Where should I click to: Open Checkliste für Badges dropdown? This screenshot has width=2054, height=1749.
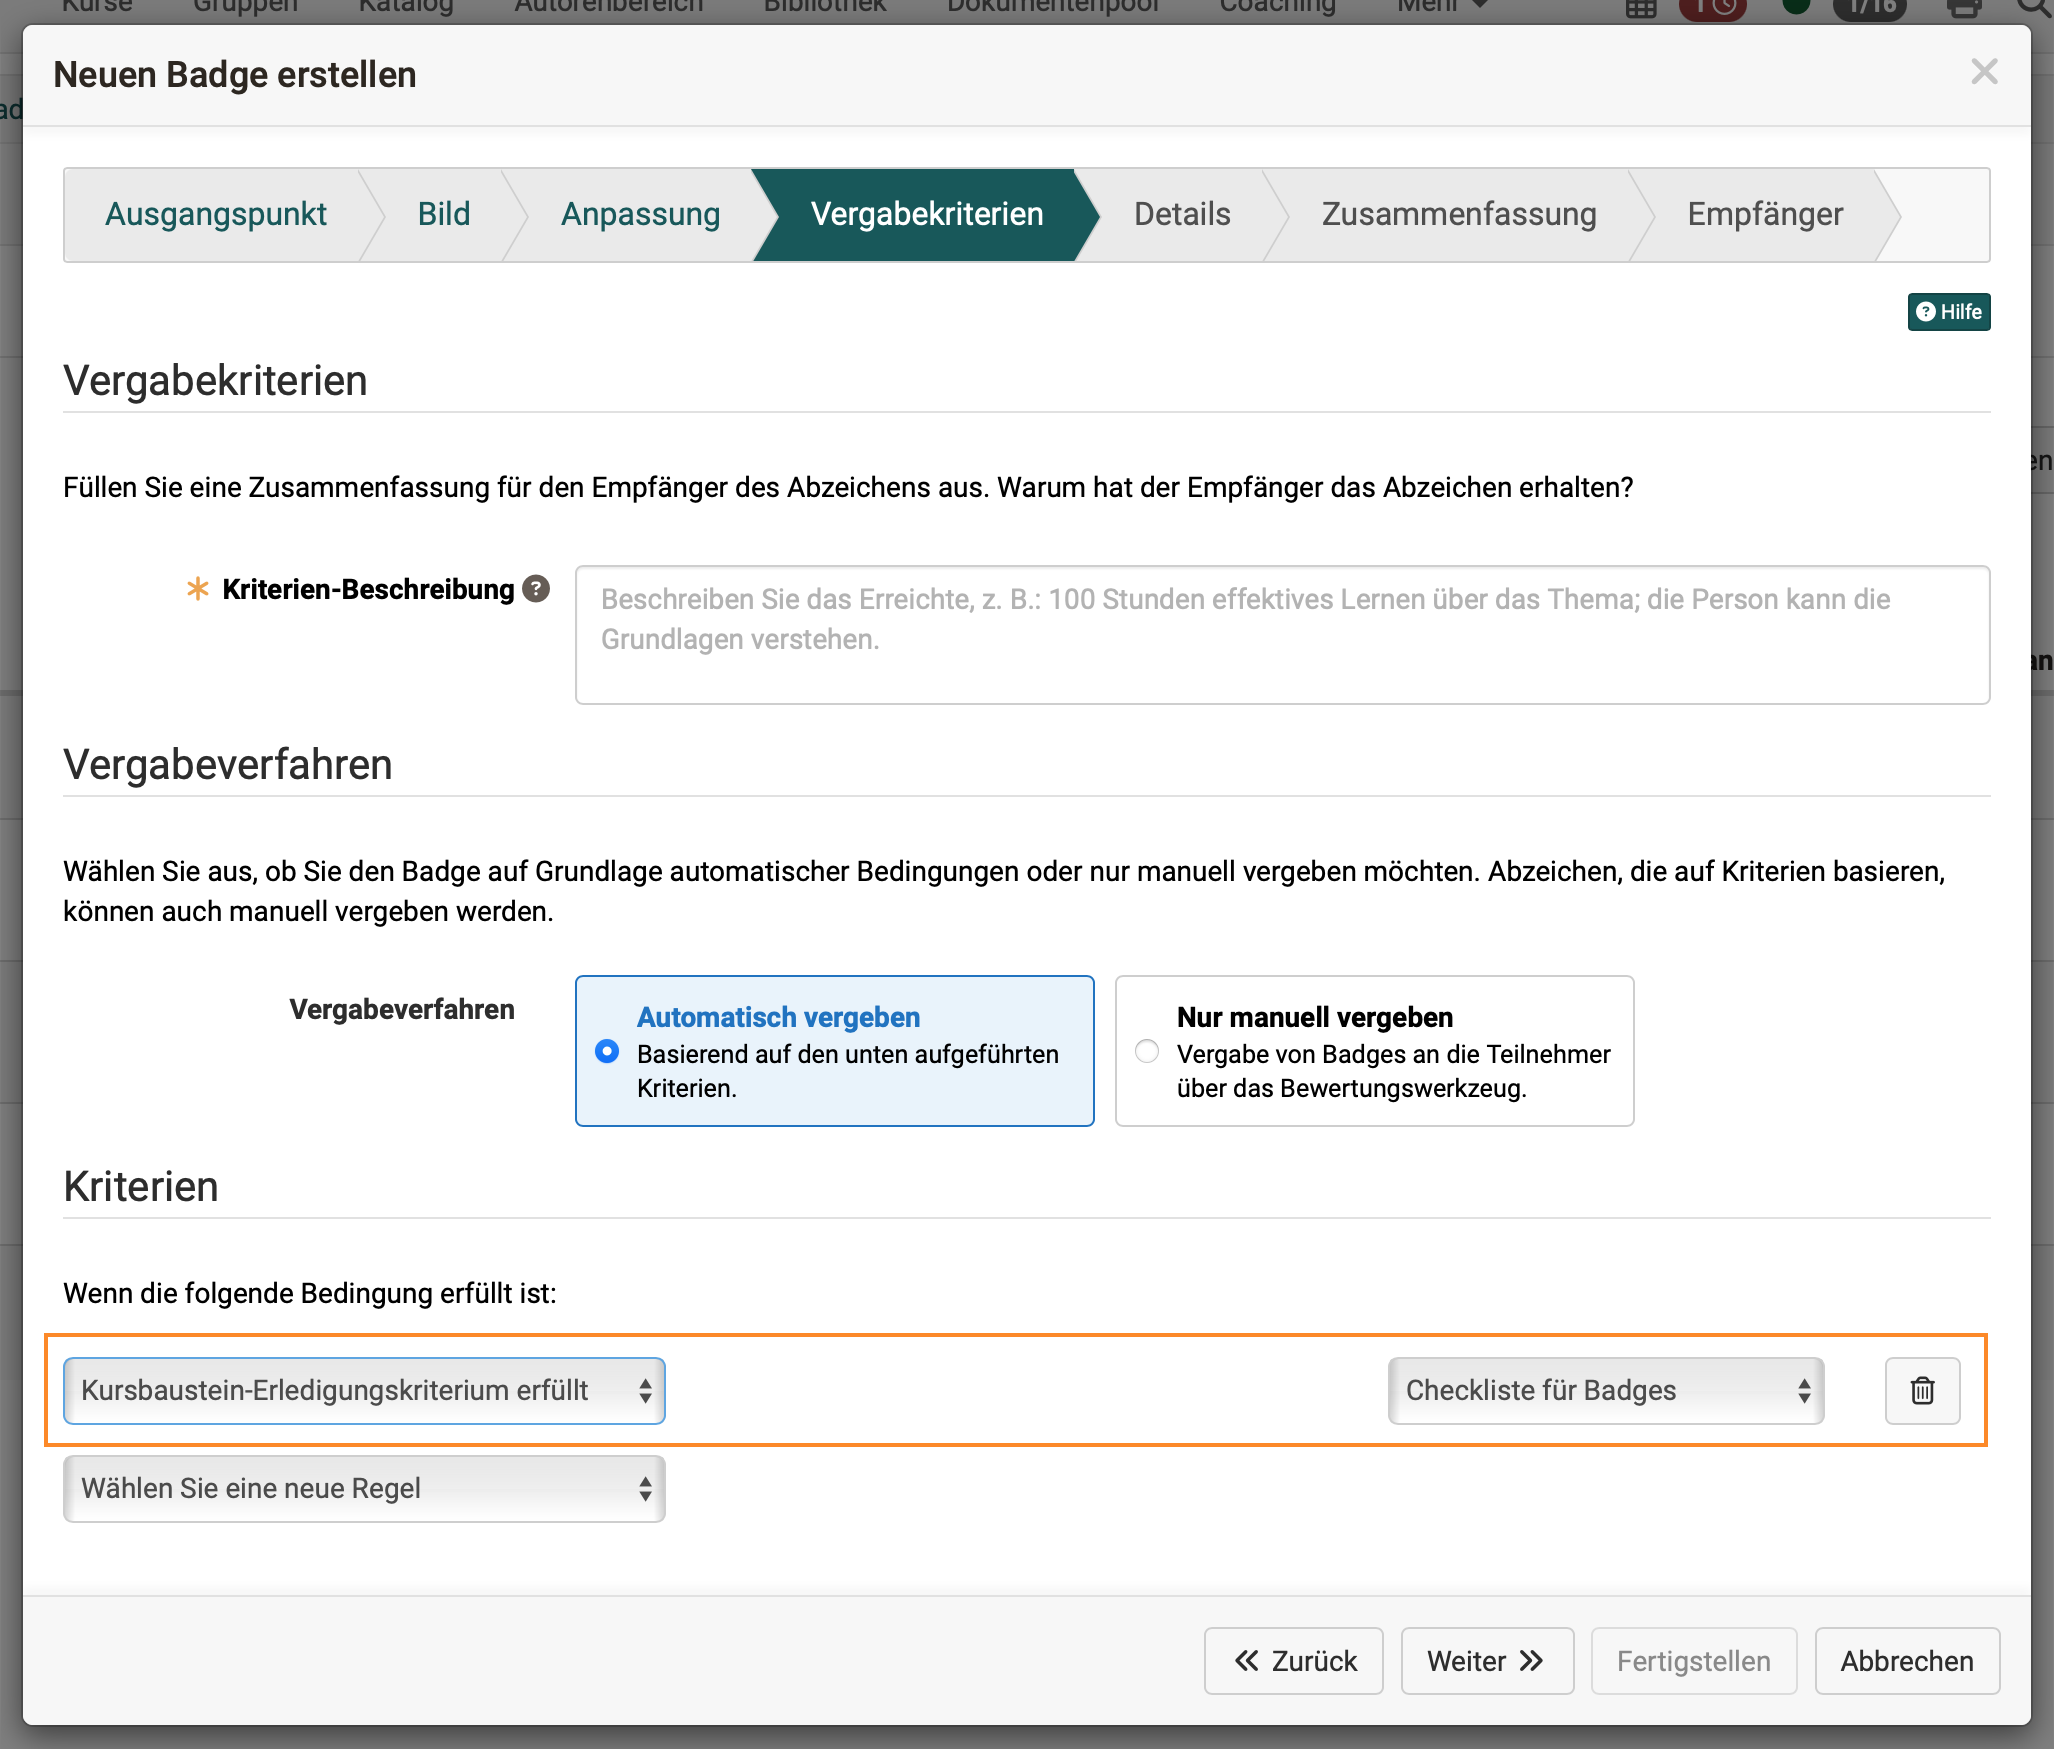(1605, 1390)
